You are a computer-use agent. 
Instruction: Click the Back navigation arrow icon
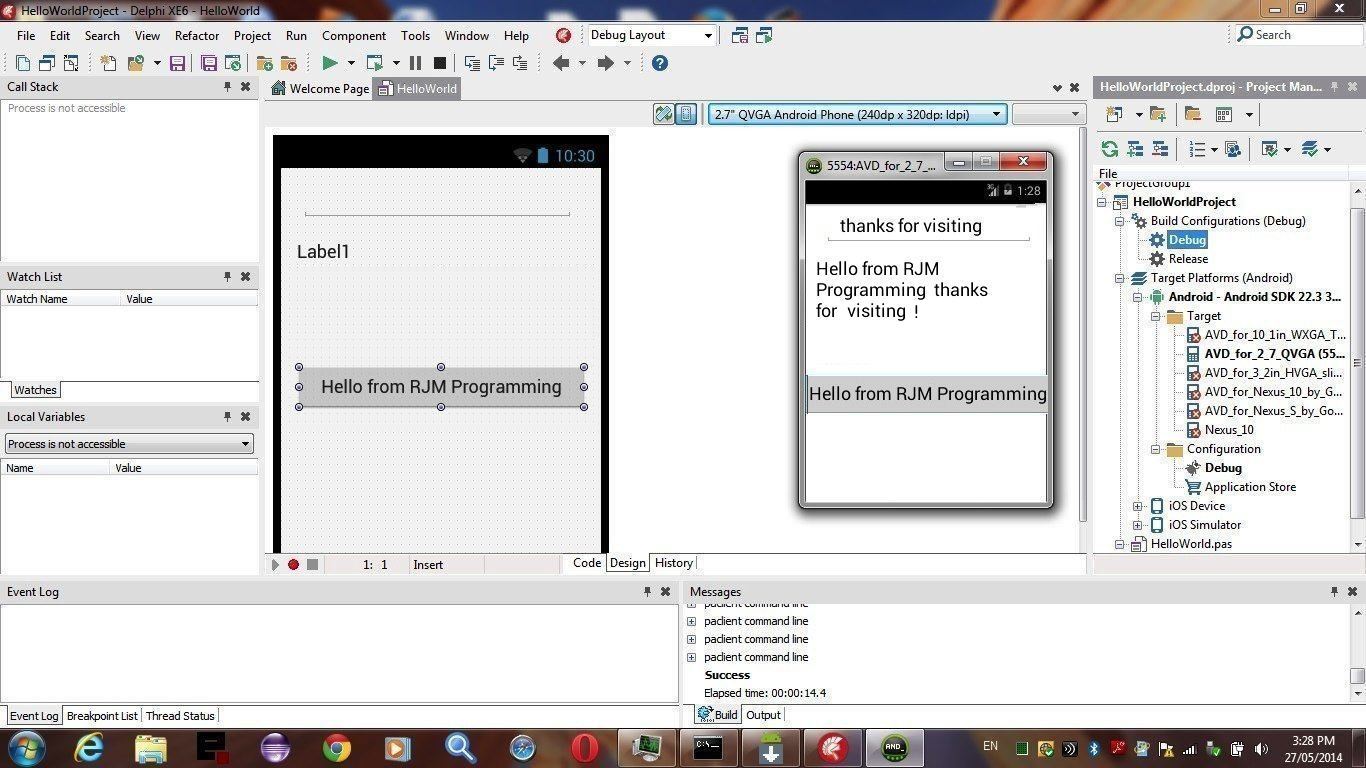click(x=561, y=63)
